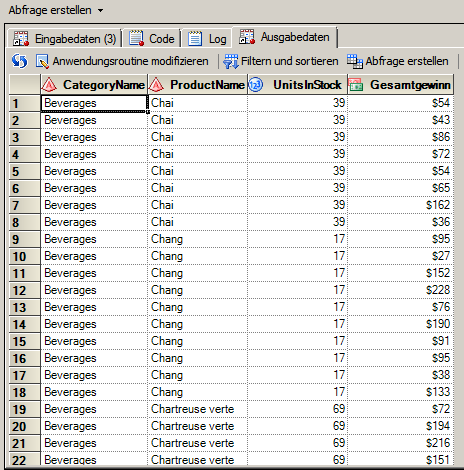Click the 17 cell in row 16

coord(298,358)
